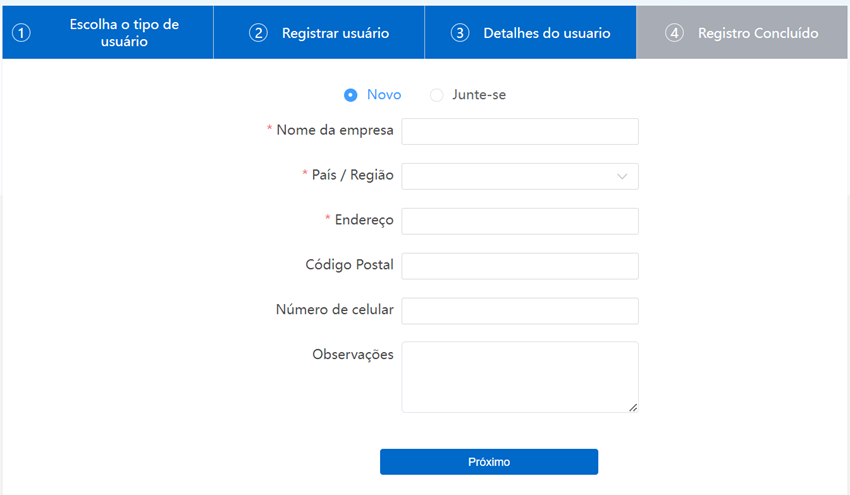850x495 pixels.
Task: Go to Escolha o tipo de usuário step
Action: 124,33
